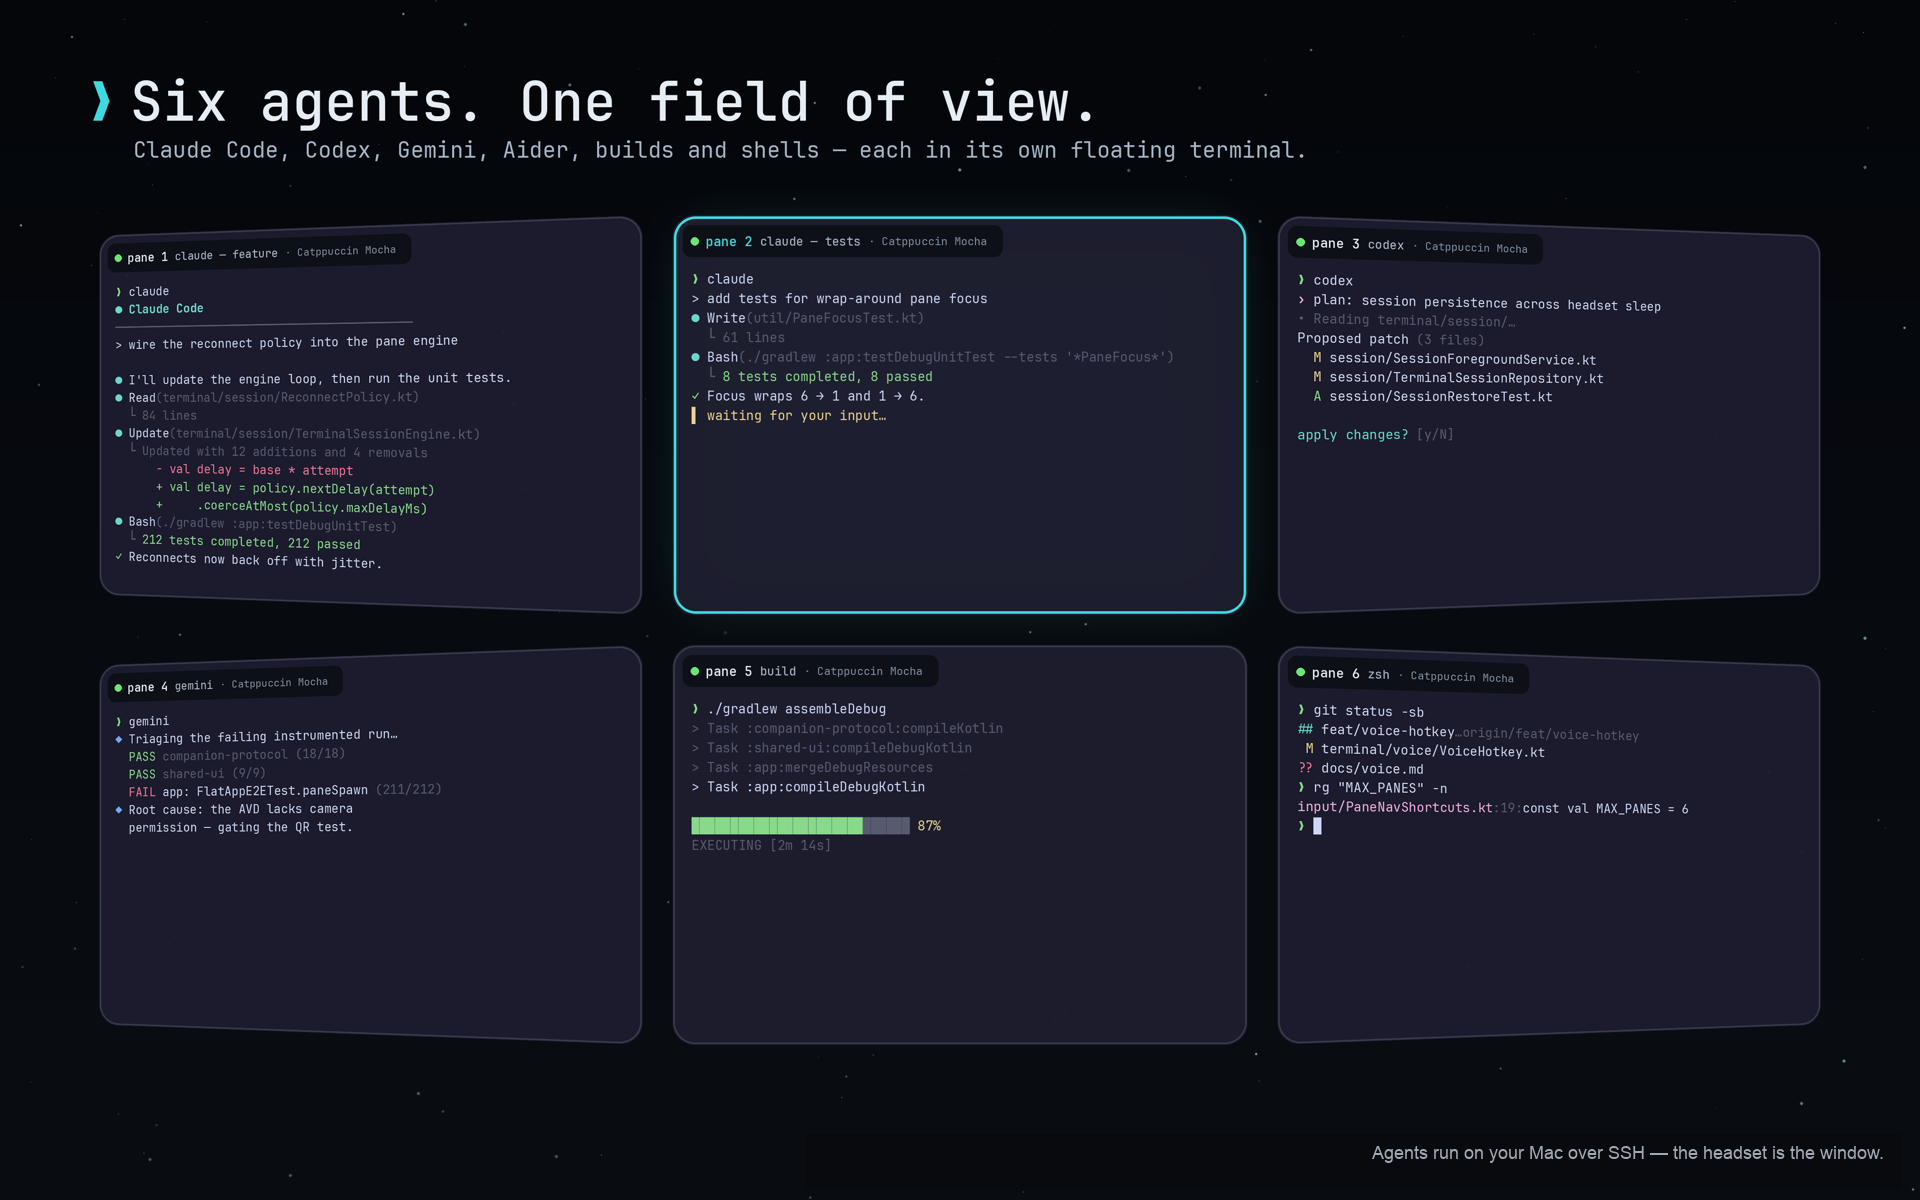This screenshot has height=1200, width=1920.
Task: Click 'Reconnects now back off with jitter.' line
Action: (x=255, y=560)
